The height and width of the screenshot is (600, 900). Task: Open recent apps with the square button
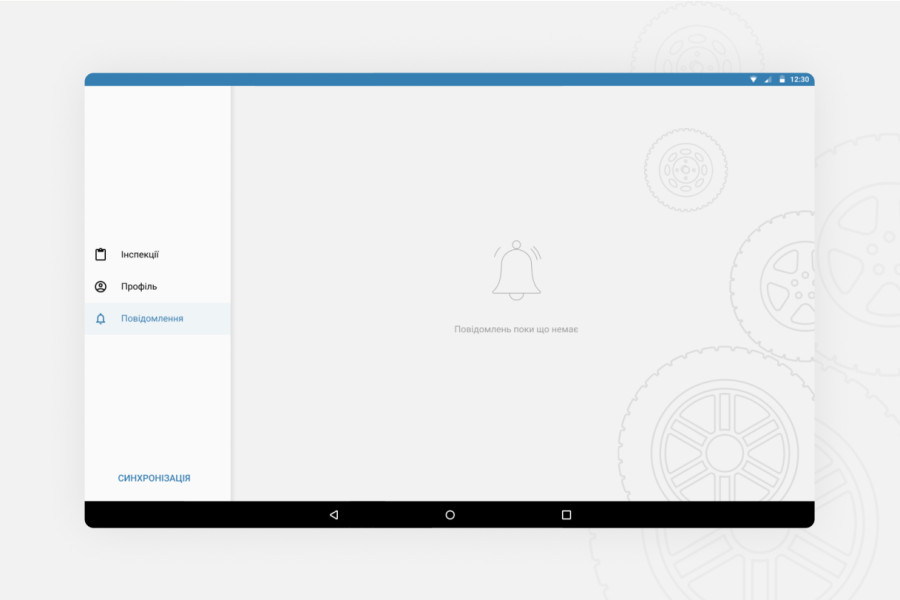point(566,515)
